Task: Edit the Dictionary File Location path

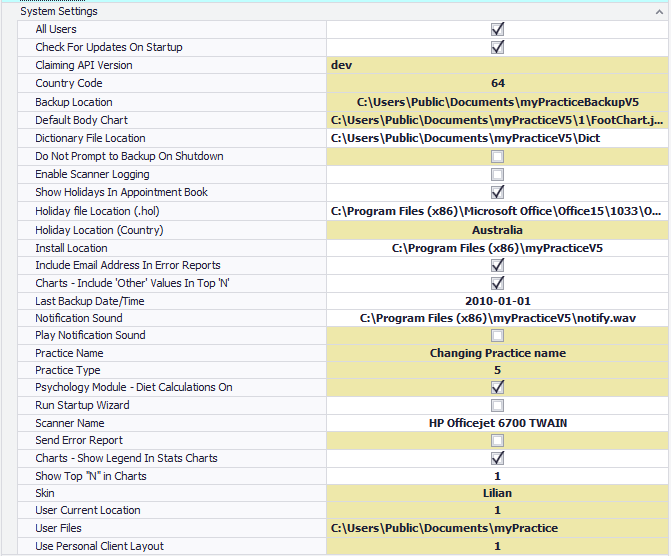Action: pos(497,138)
